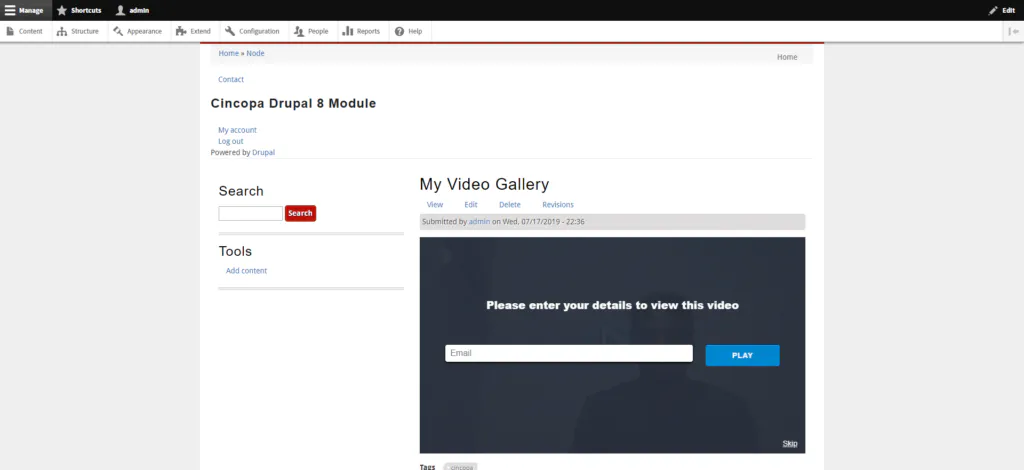Switch to the Revisions tab
Image resolution: width=1024 pixels, height=470 pixels.
pos(558,204)
